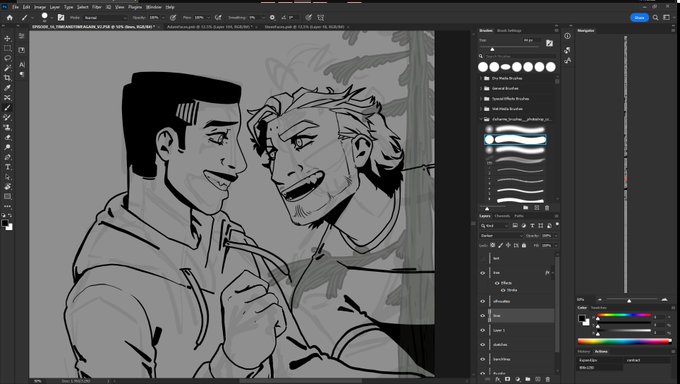Select the Magic Wand tool
Screen dimensions: 680x384
(7, 68)
